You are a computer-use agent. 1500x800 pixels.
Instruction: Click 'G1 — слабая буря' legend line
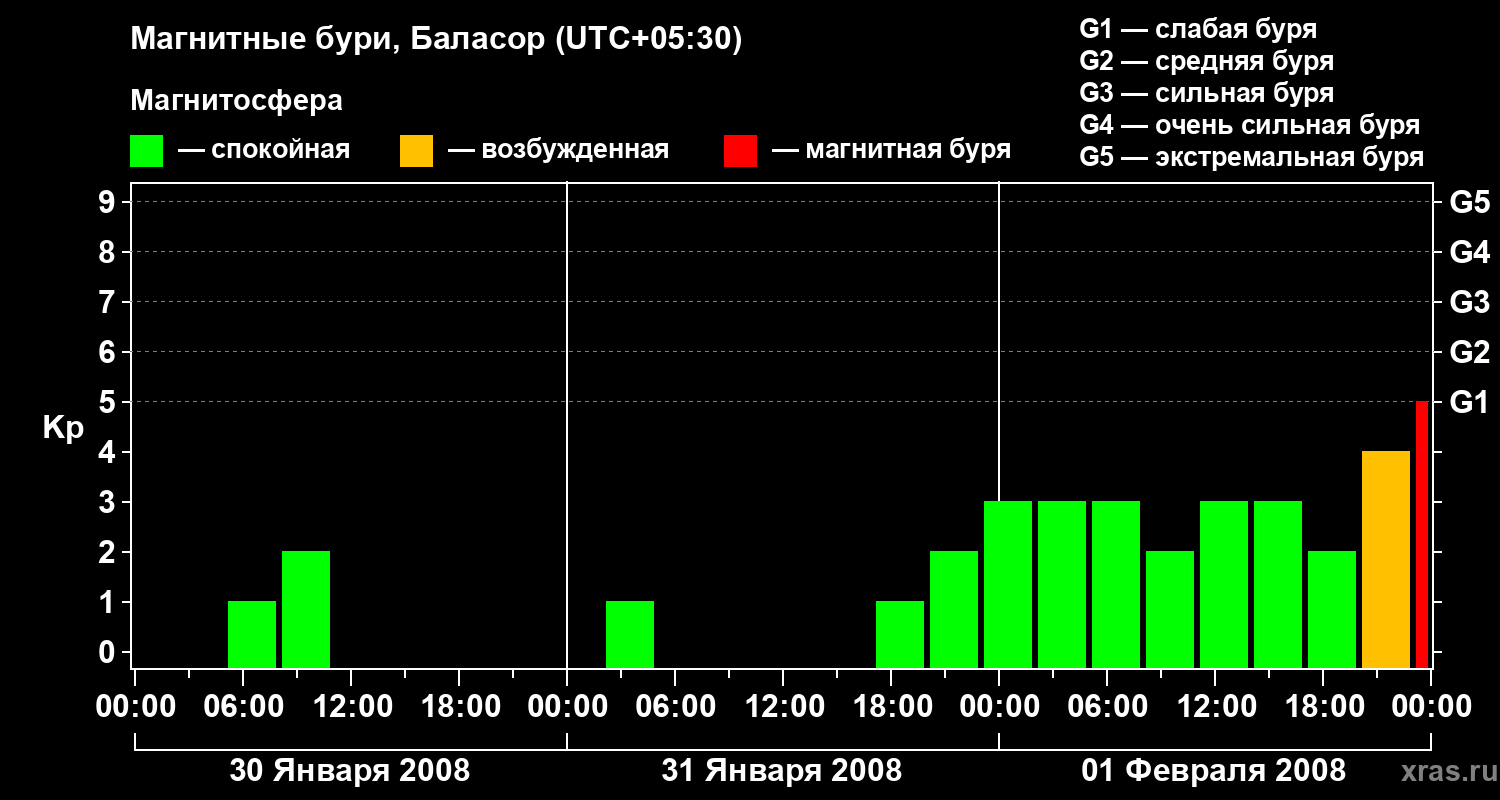(1198, 29)
